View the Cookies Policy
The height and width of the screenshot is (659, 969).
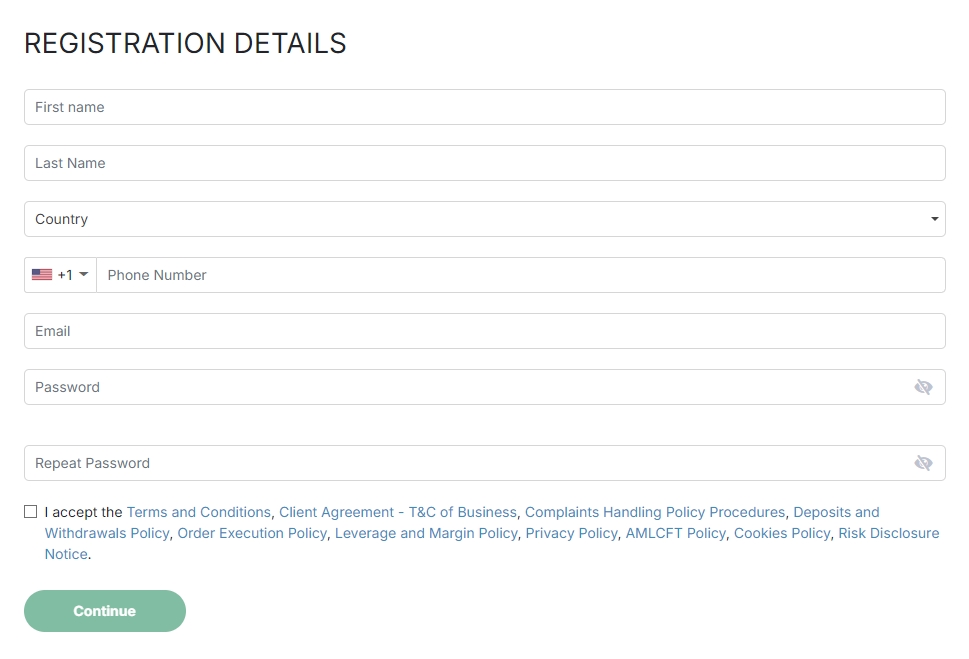(782, 533)
